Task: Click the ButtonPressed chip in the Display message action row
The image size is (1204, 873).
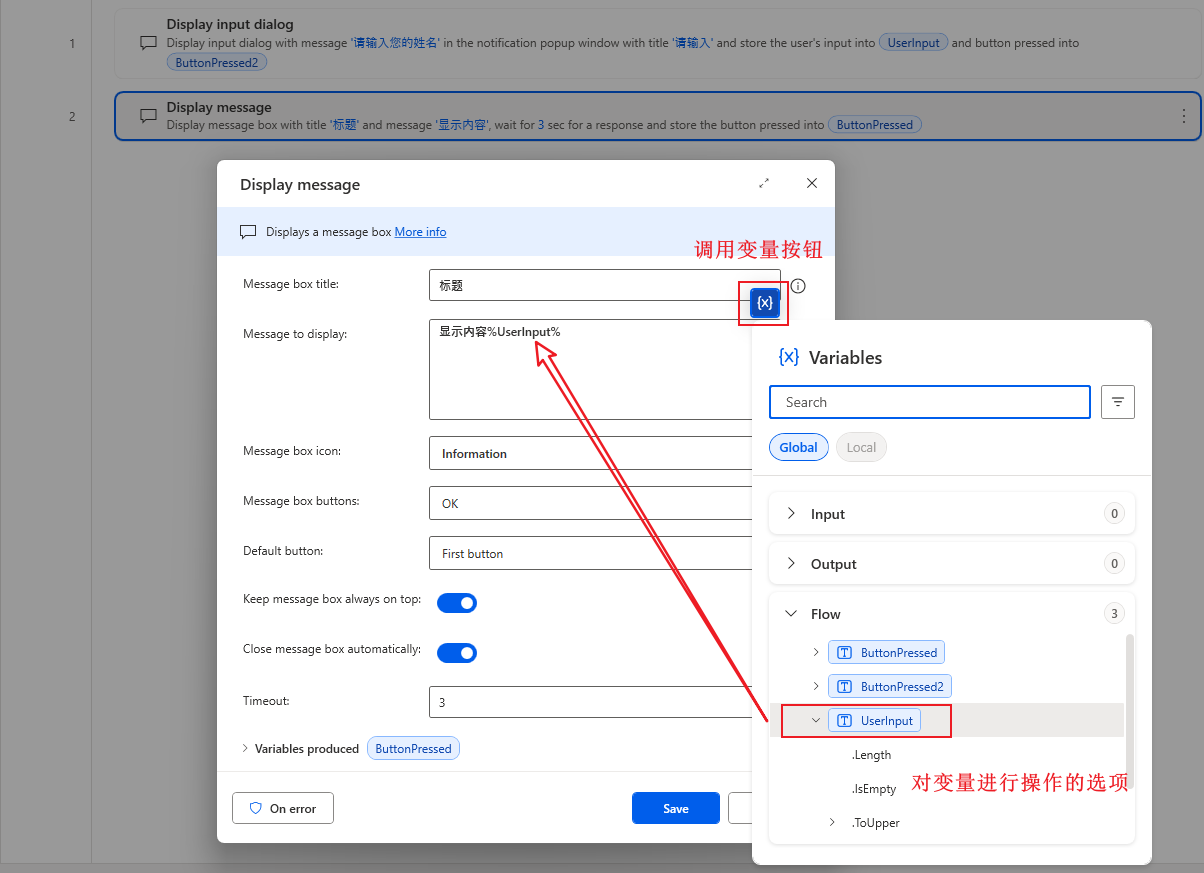Action: point(875,125)
